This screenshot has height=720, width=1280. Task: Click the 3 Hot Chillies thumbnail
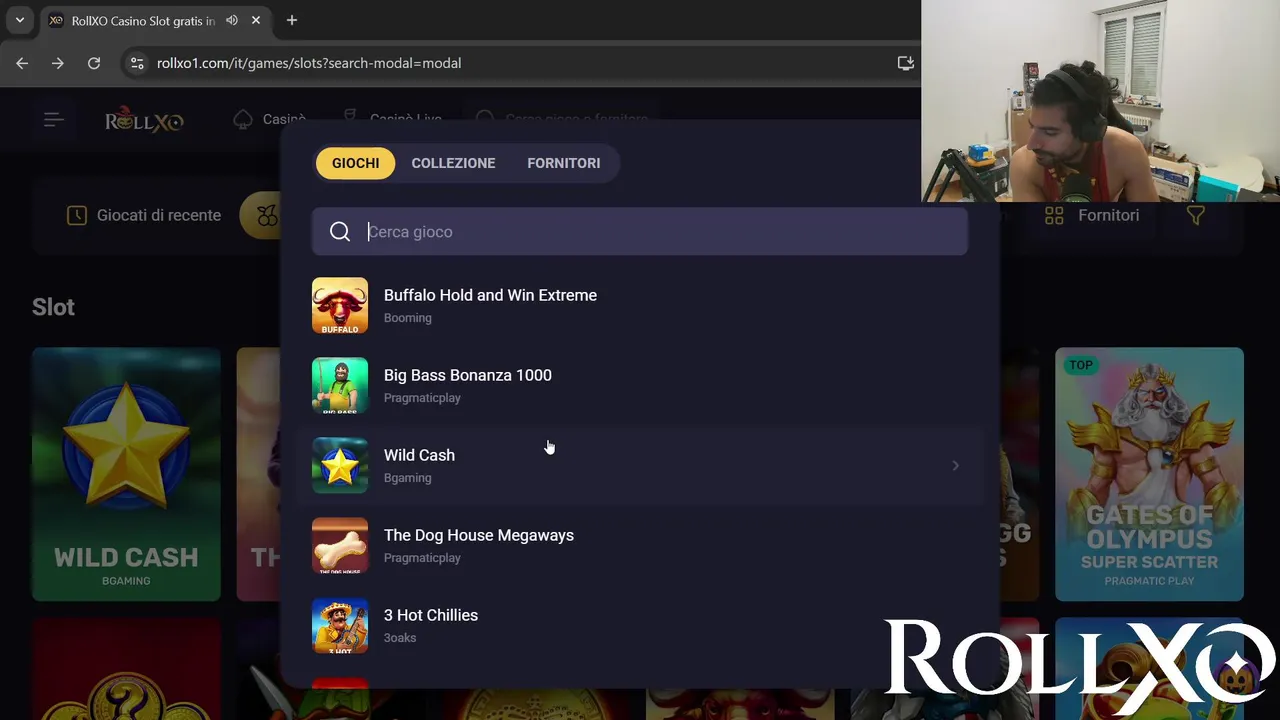point(340,625)
